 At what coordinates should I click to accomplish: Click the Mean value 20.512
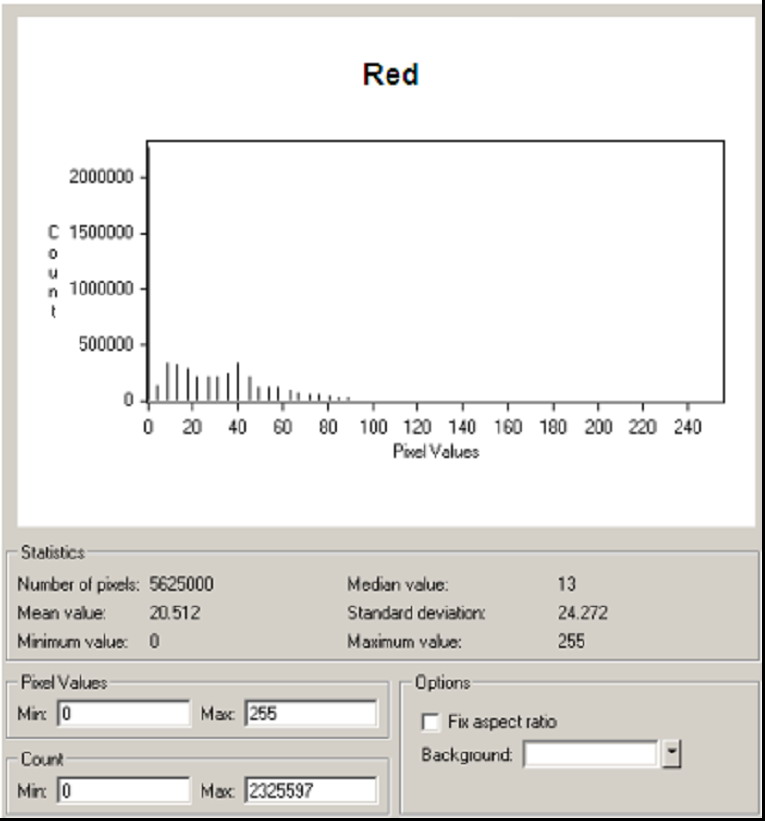pos(174,613)
